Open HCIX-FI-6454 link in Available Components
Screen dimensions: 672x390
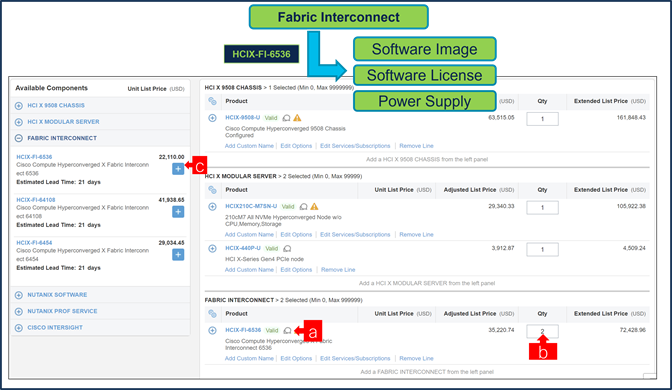click(x=34, y=243)
